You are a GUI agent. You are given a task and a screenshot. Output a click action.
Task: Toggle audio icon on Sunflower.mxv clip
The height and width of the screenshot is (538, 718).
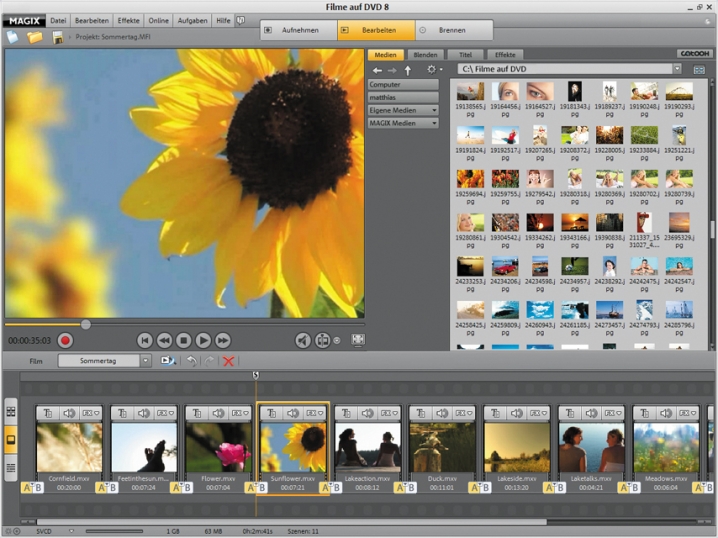[x=293, y=412]
